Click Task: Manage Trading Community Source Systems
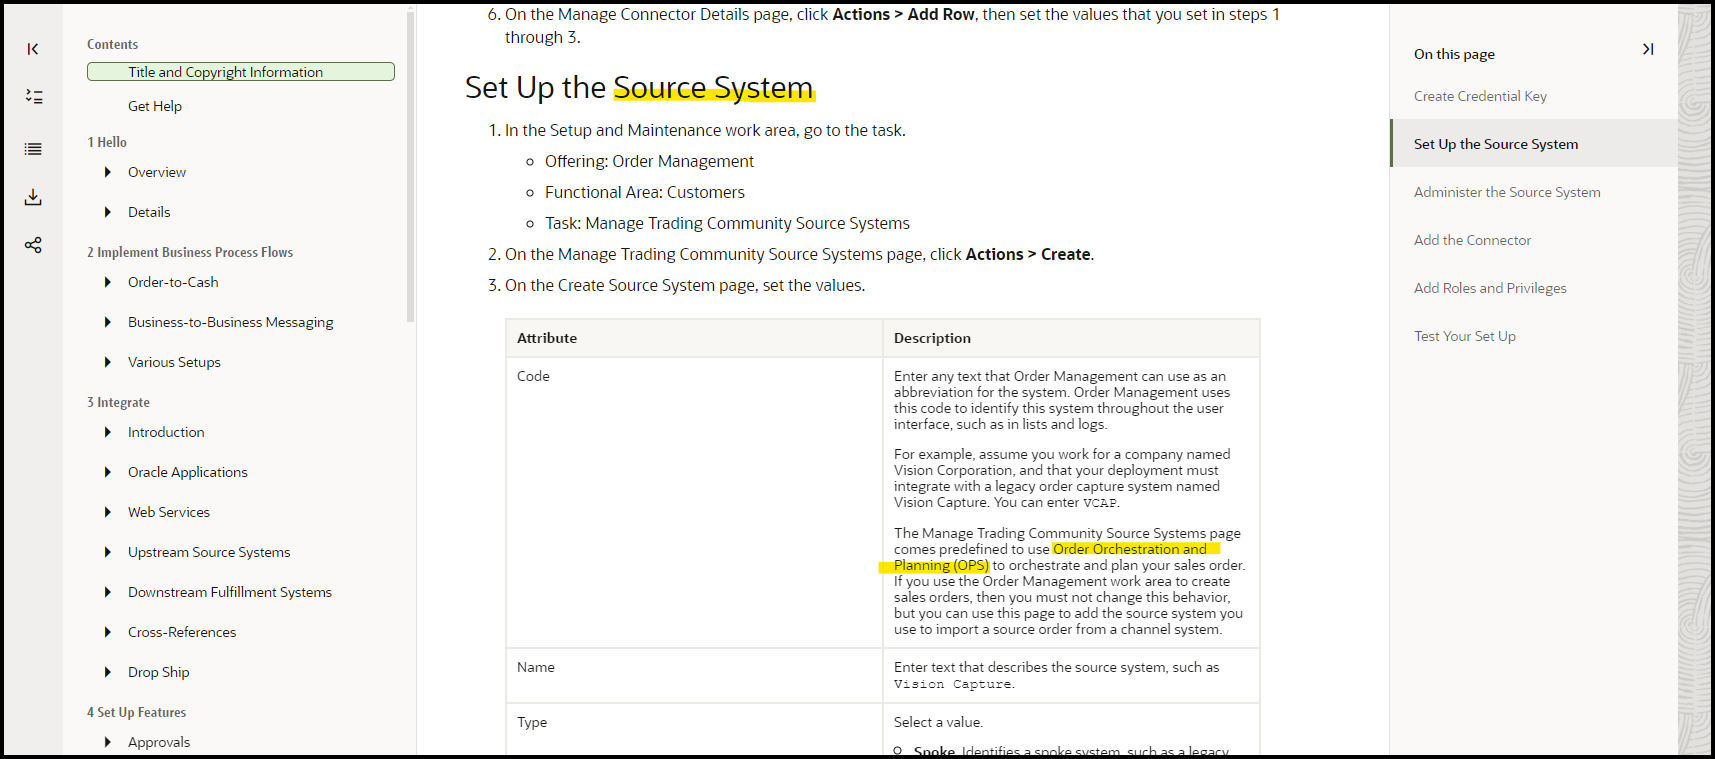 click(727, 223)
